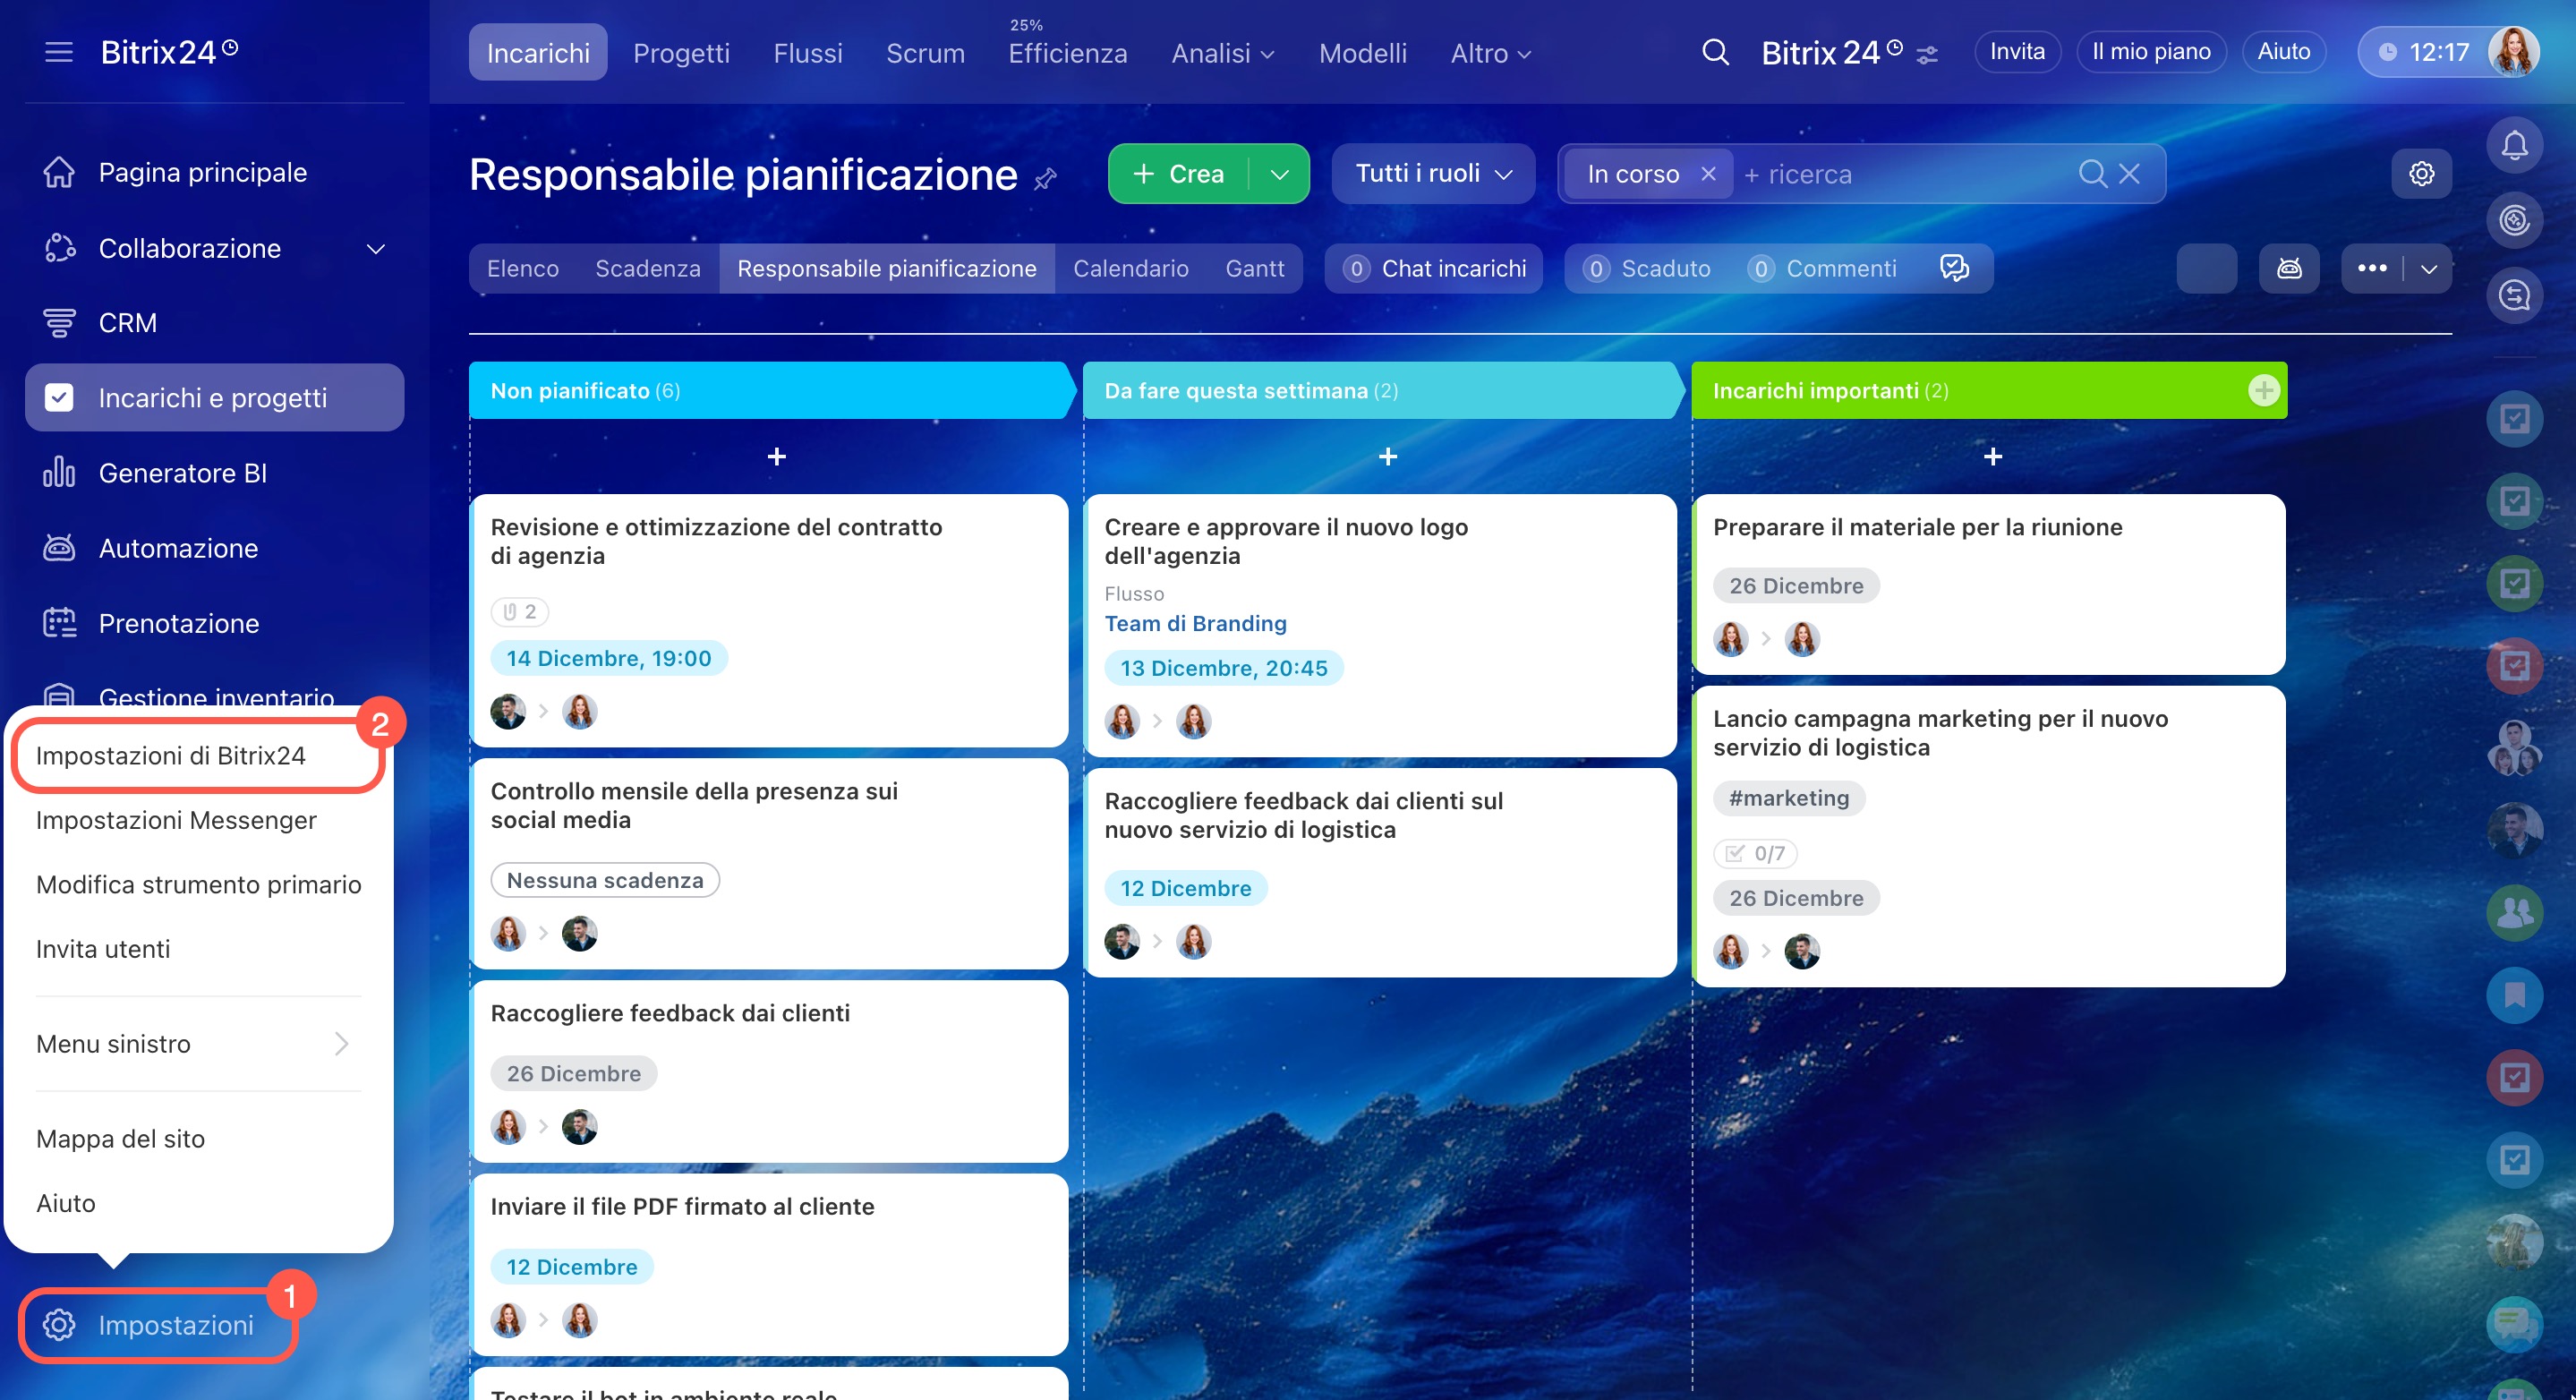Toggle the Scaduto counter filter
Viewport: 2576px width, 1400px height.
point(1647,268)
